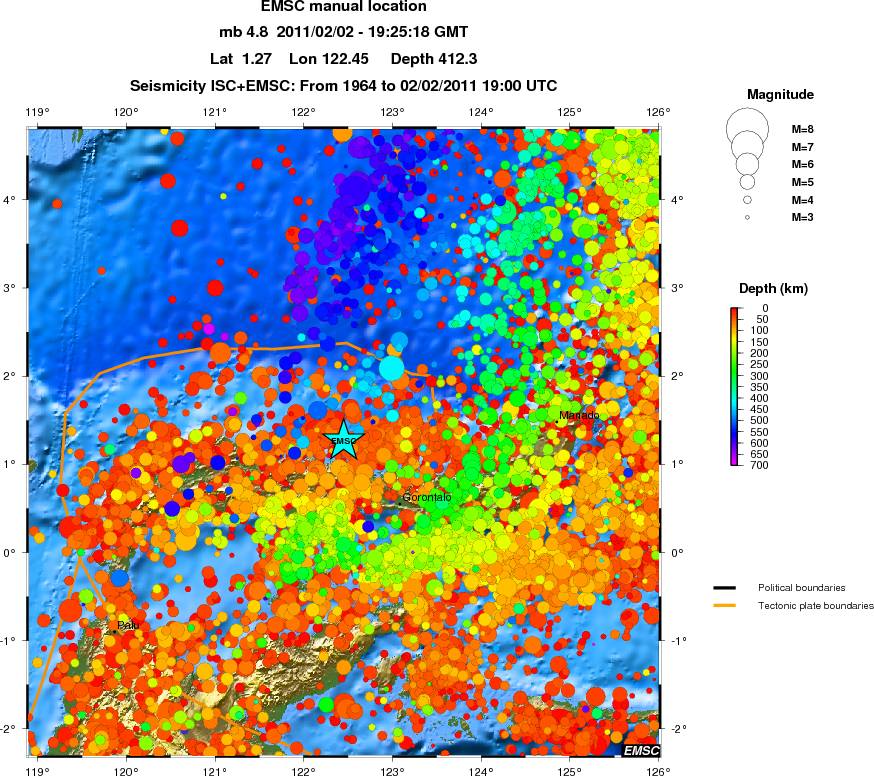This screenshot has height=776, width=874.
Task: Click the "M=3" legend label
Action: tap(803, 217)
